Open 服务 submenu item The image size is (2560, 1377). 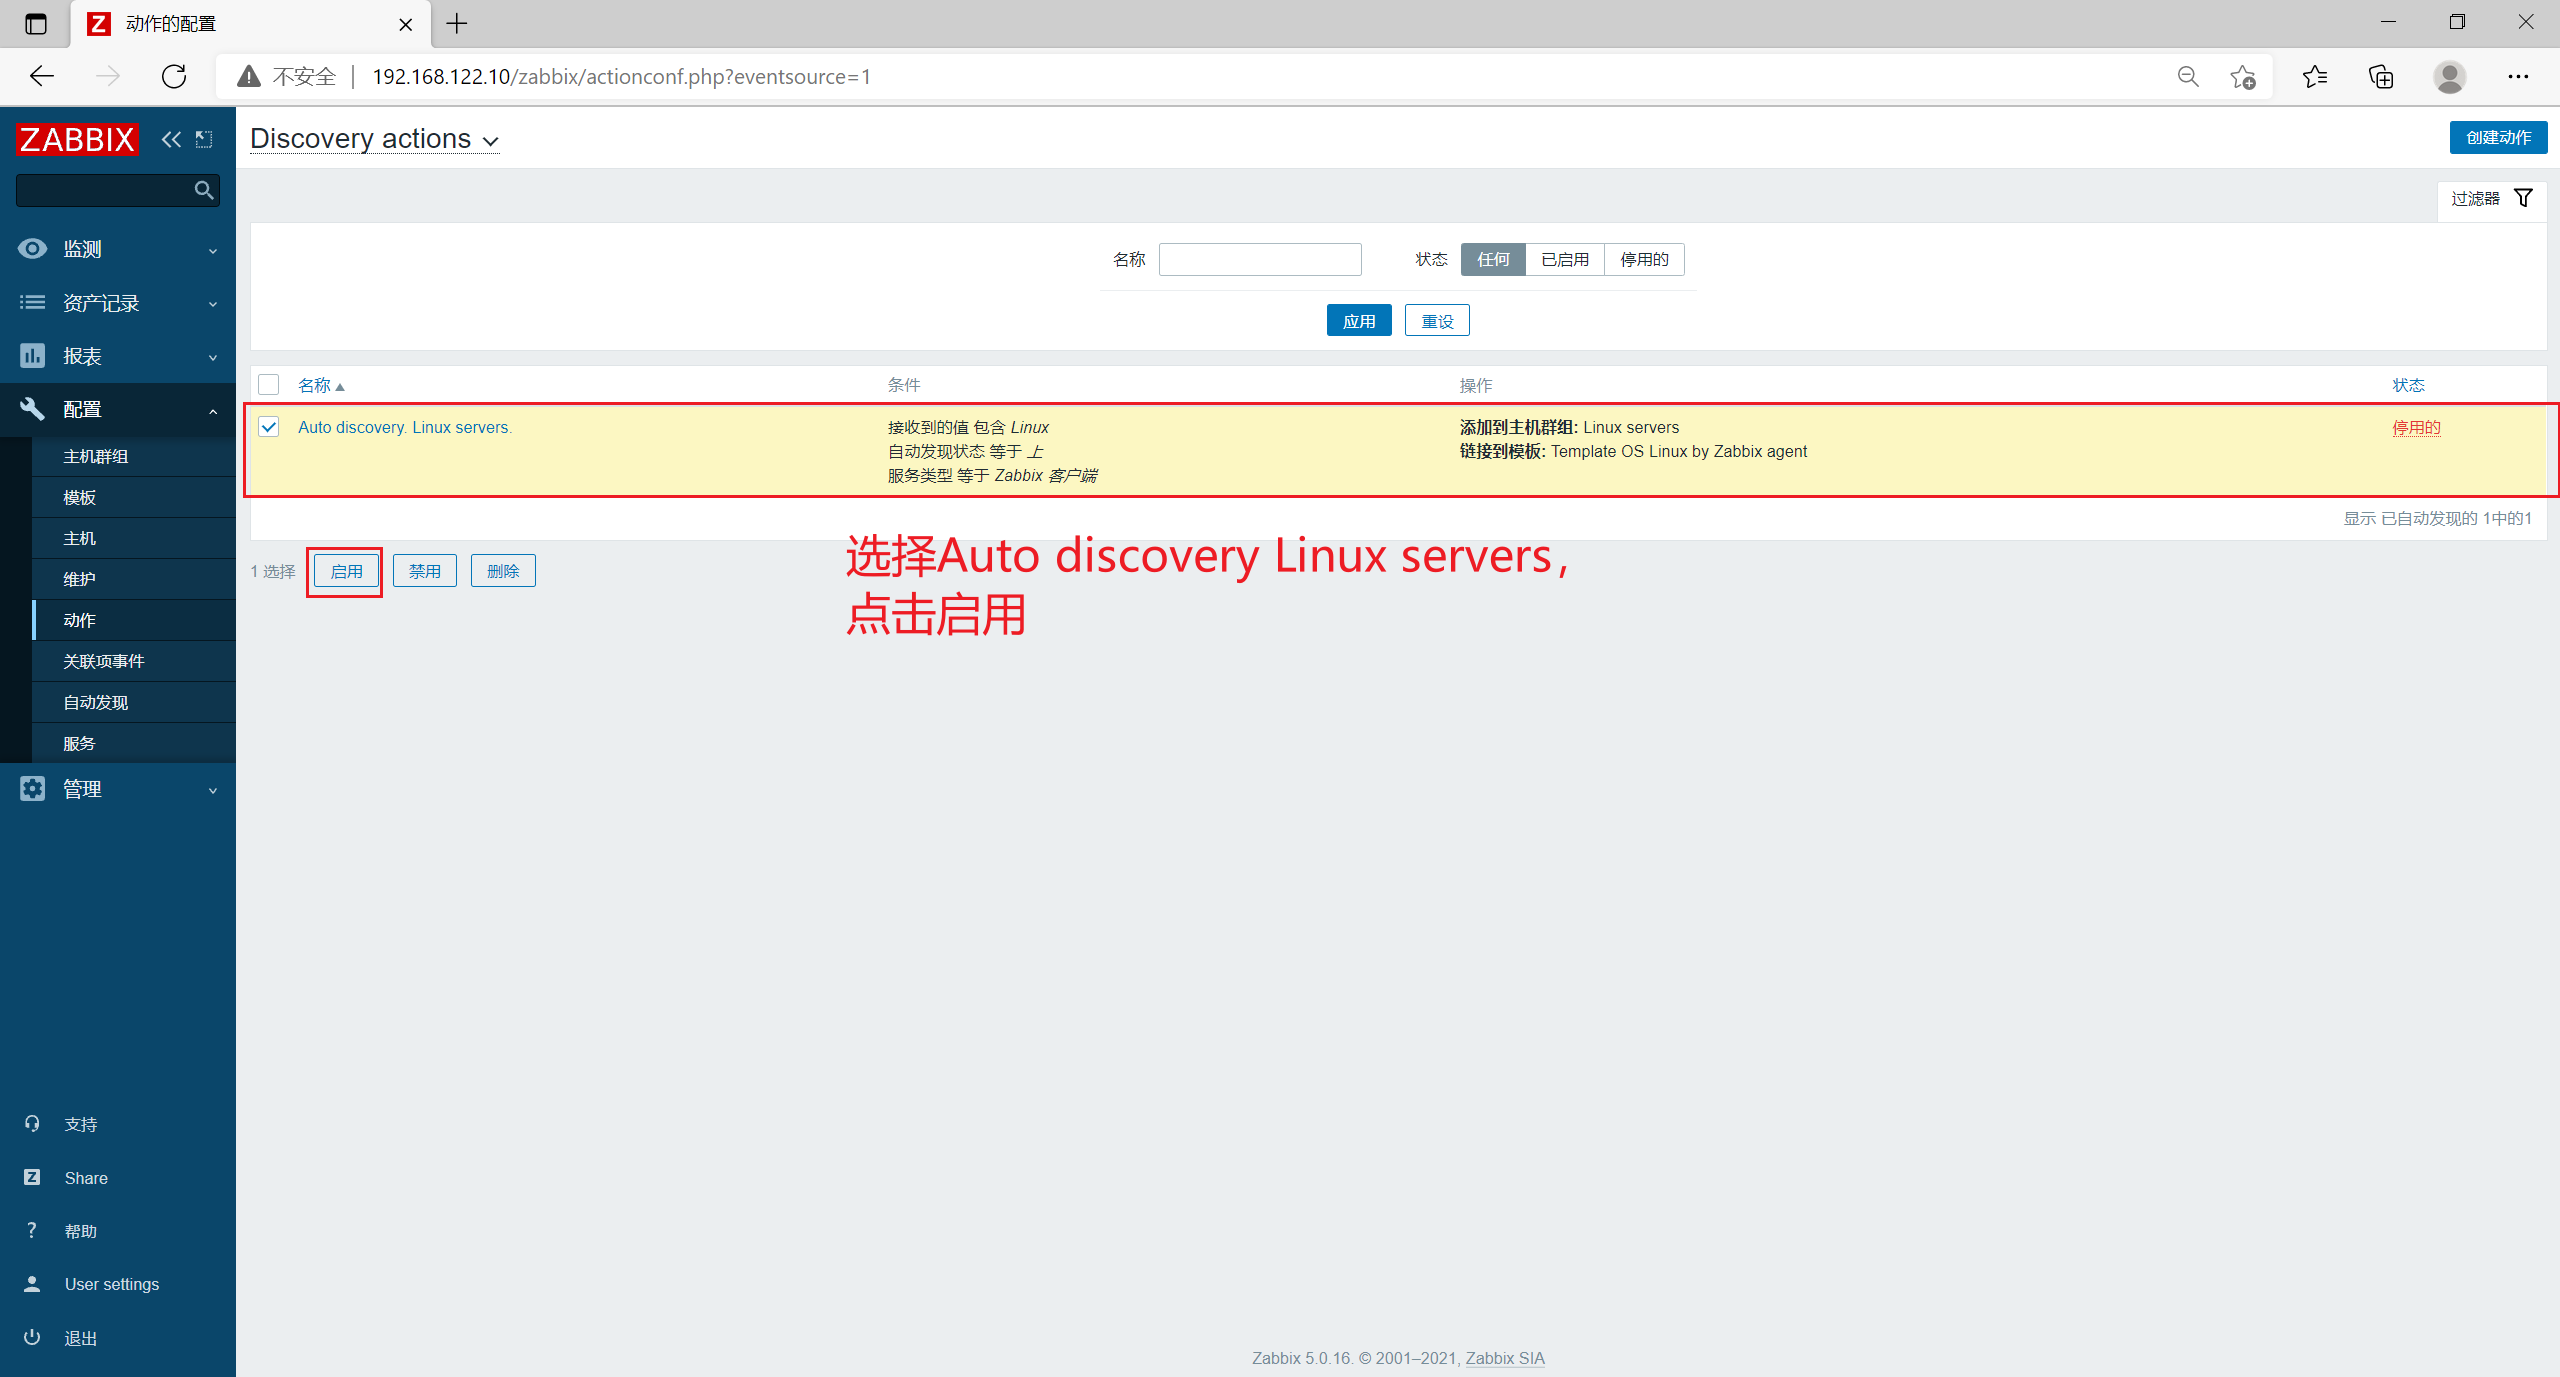[x=134, y=743]
